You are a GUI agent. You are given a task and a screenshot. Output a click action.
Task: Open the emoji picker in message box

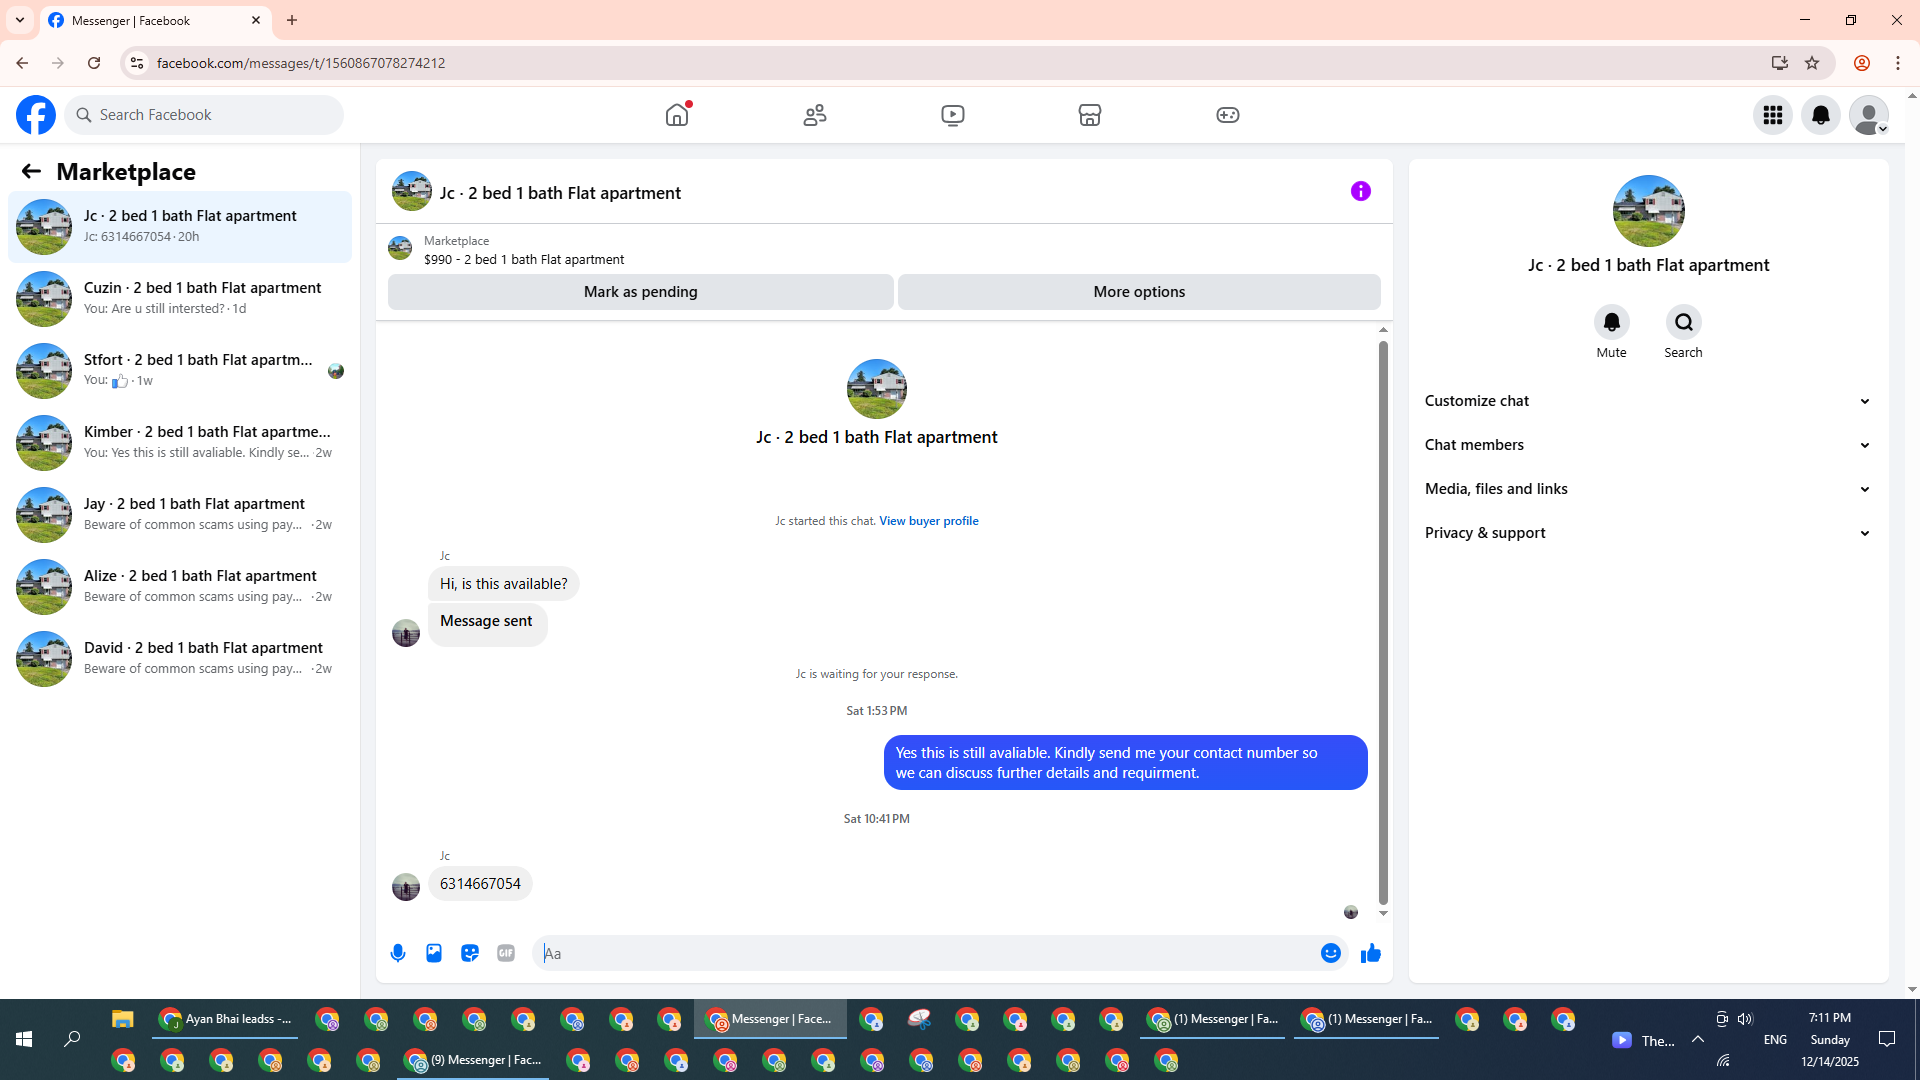point(1330,953)
